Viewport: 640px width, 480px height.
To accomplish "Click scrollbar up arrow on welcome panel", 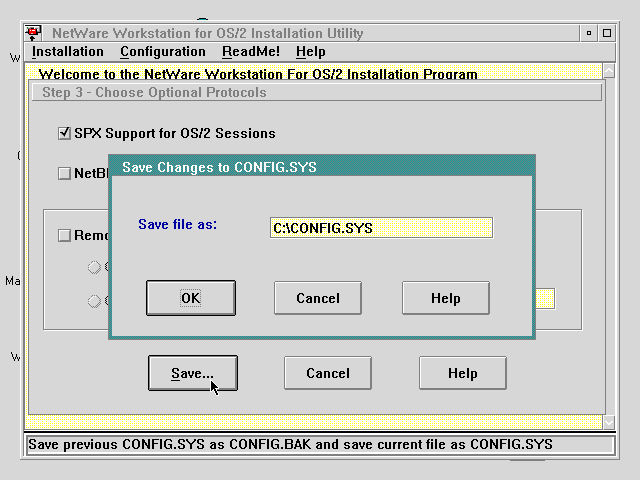I will (x=609, y=71).
